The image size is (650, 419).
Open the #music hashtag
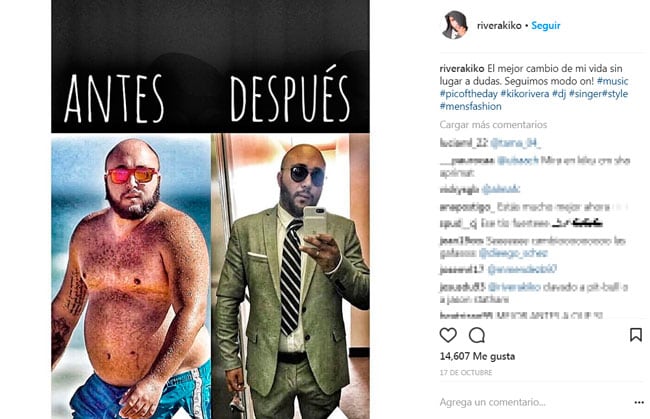point(612,81)
